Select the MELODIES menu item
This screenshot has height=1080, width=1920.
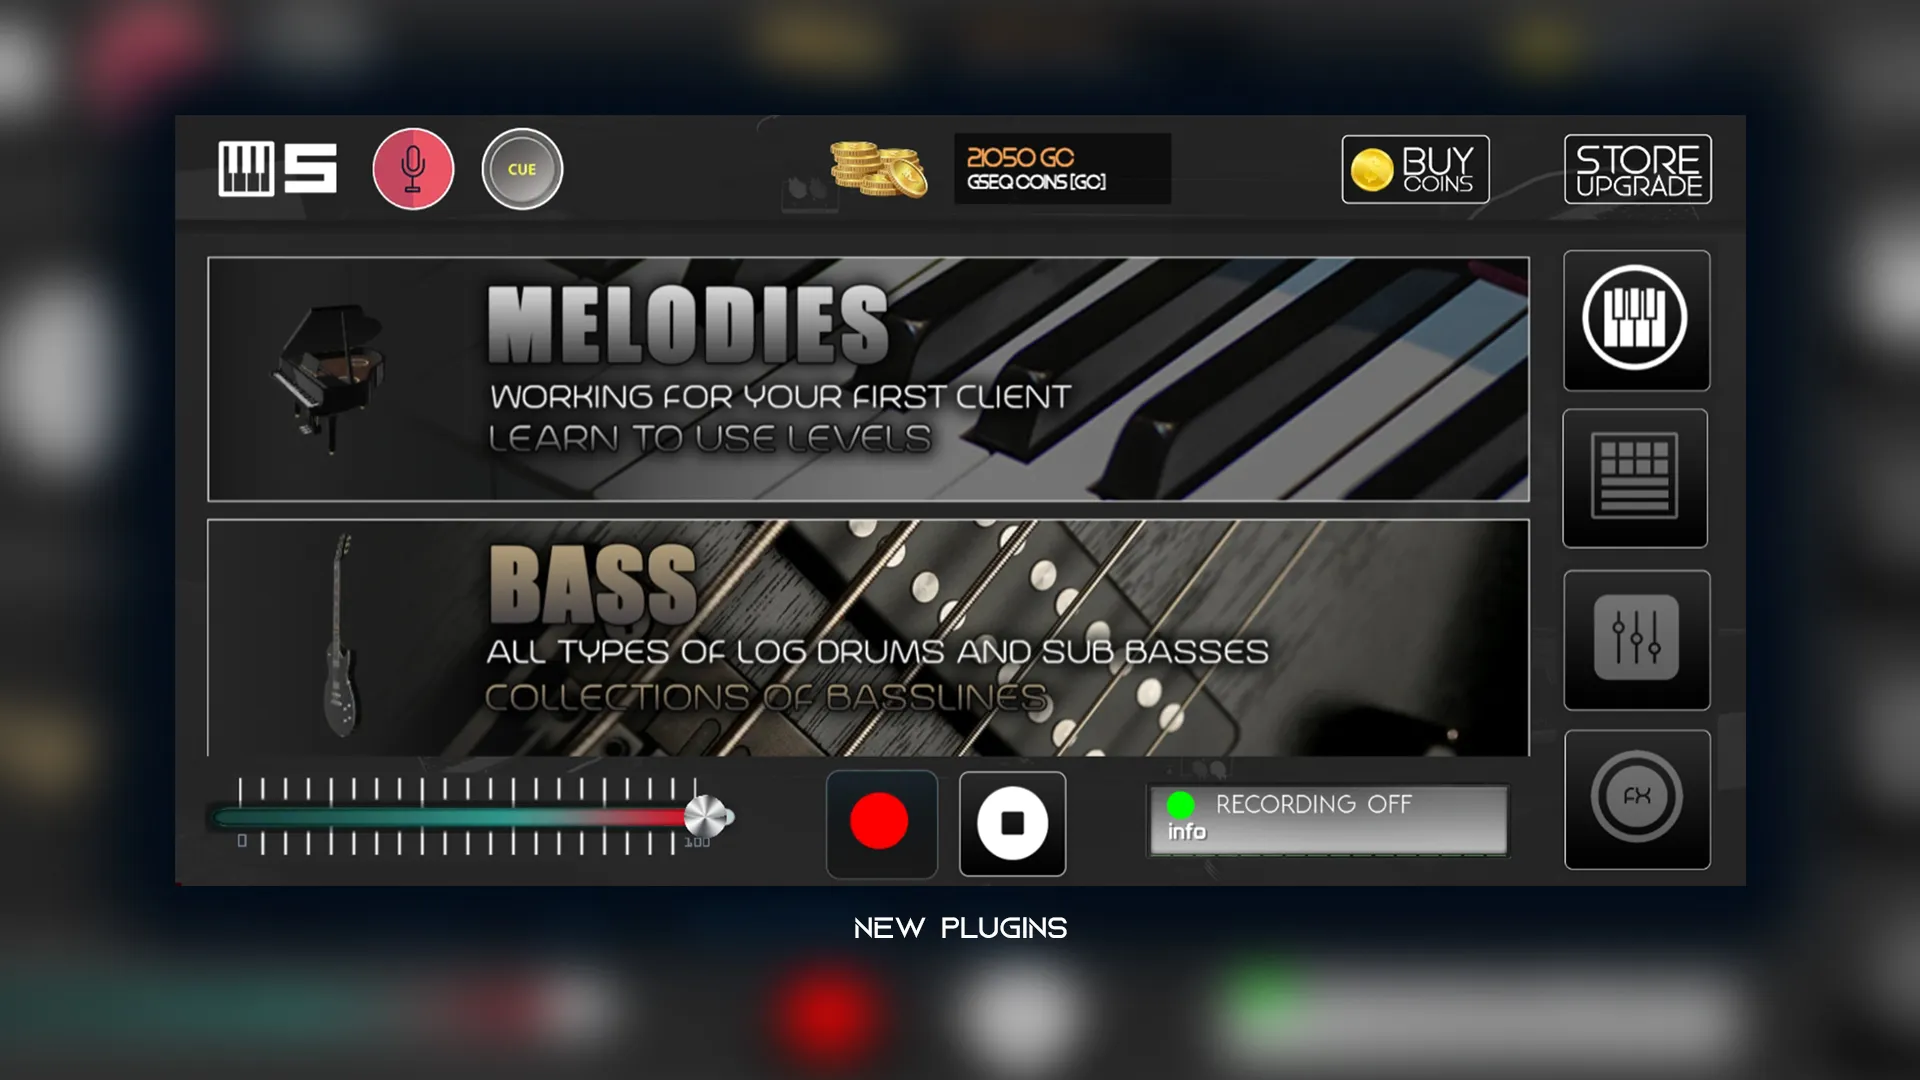(x=869, y=380)
